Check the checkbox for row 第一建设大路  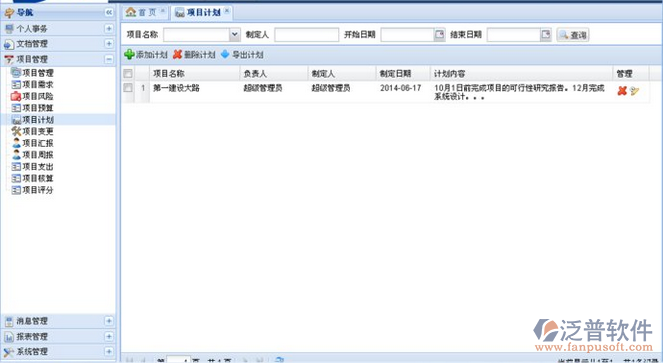128,88
